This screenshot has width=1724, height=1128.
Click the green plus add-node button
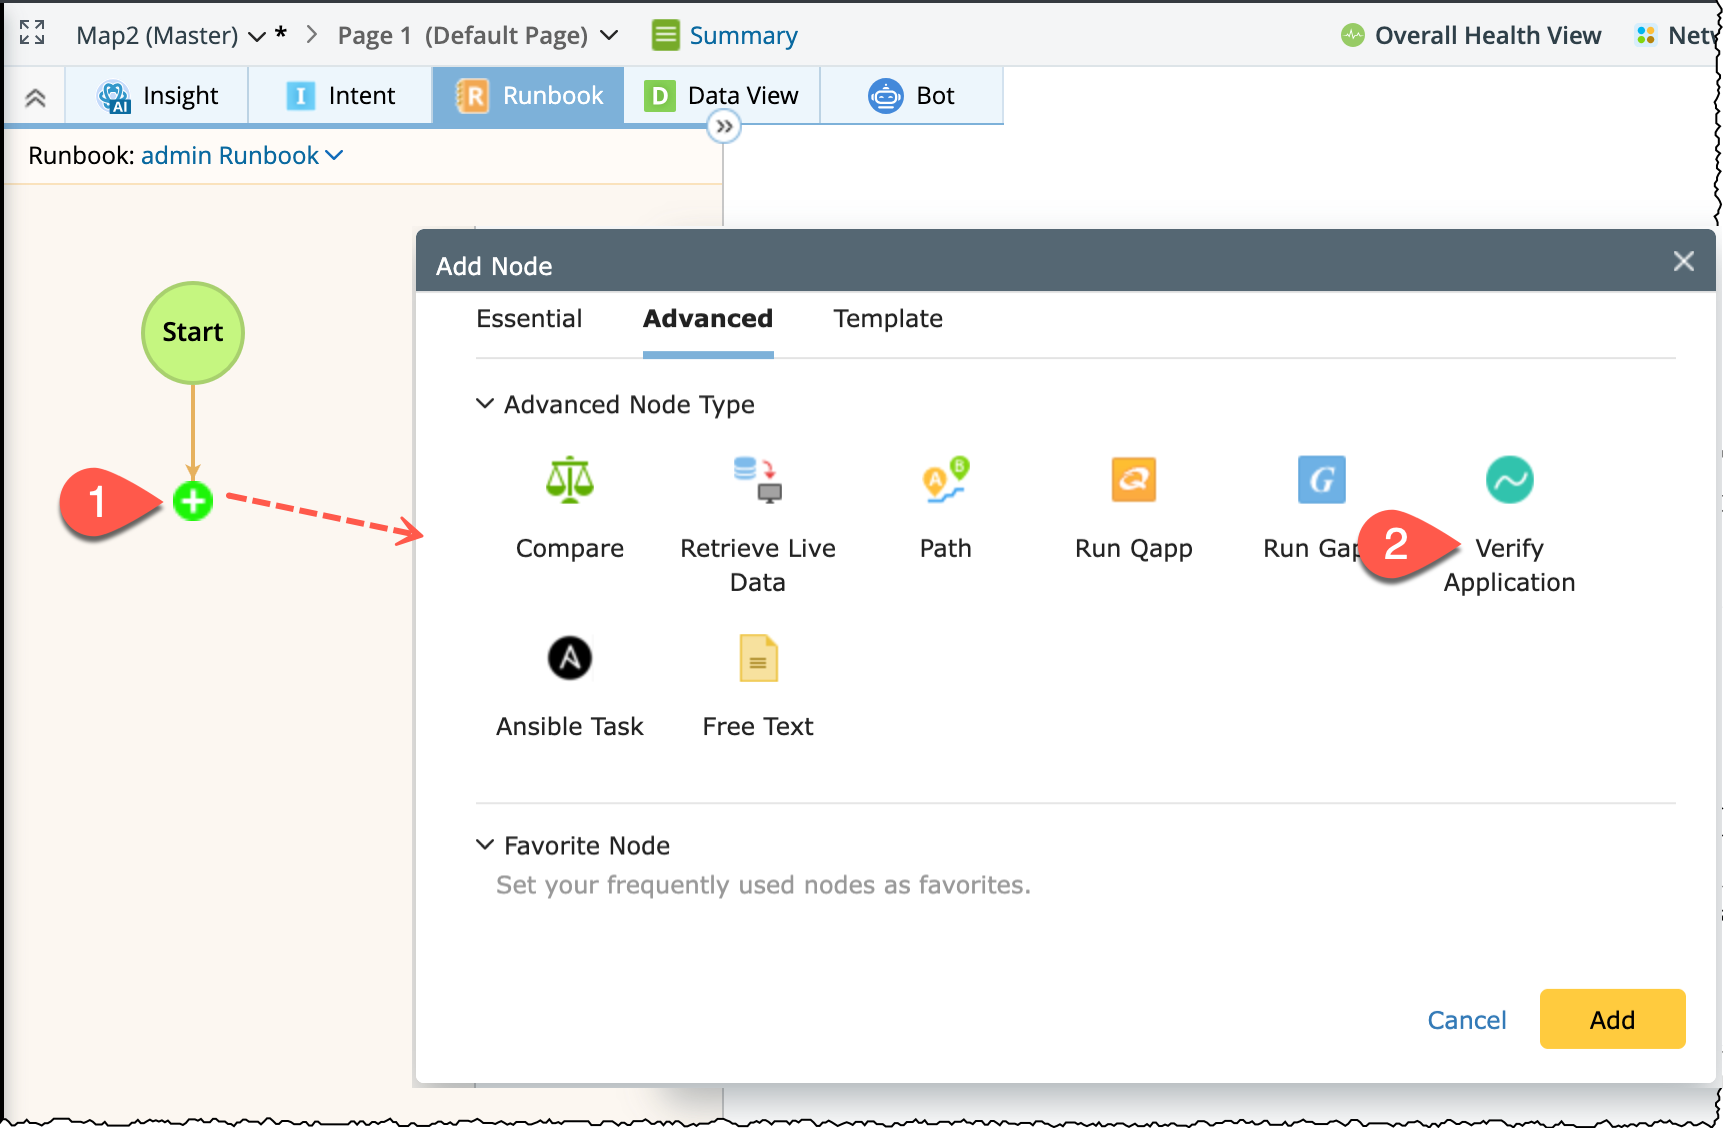coord(193,501)
